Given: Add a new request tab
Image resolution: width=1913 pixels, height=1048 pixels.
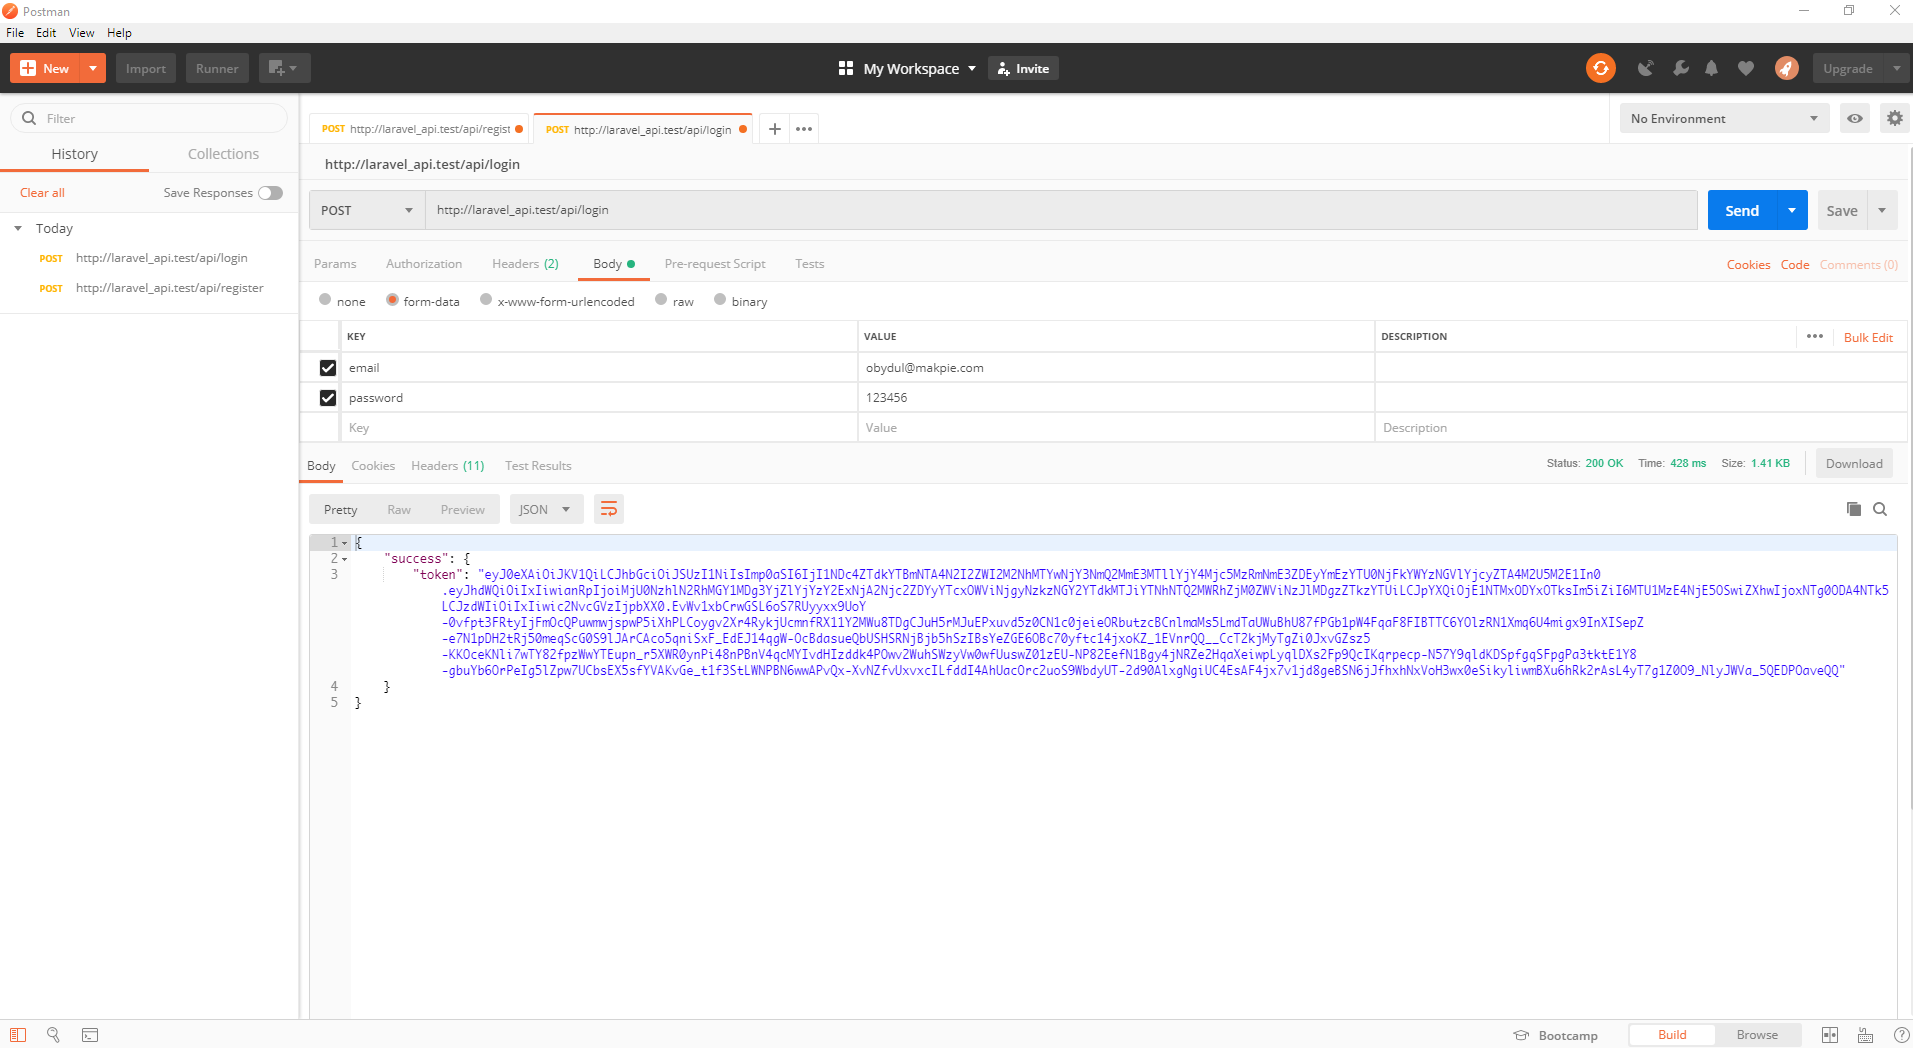Looking at the screenshot, I should [x=774, y=129].
